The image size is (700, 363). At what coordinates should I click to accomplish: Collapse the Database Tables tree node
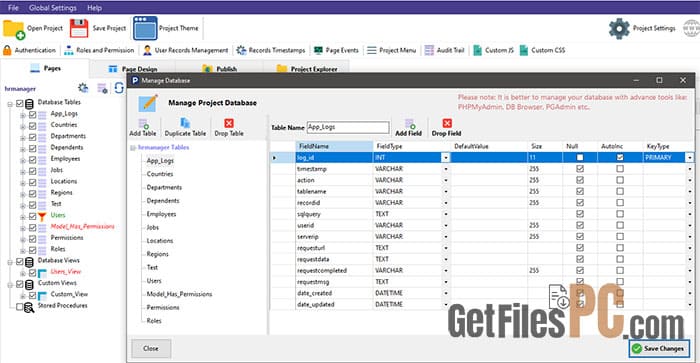pos(9,104)
